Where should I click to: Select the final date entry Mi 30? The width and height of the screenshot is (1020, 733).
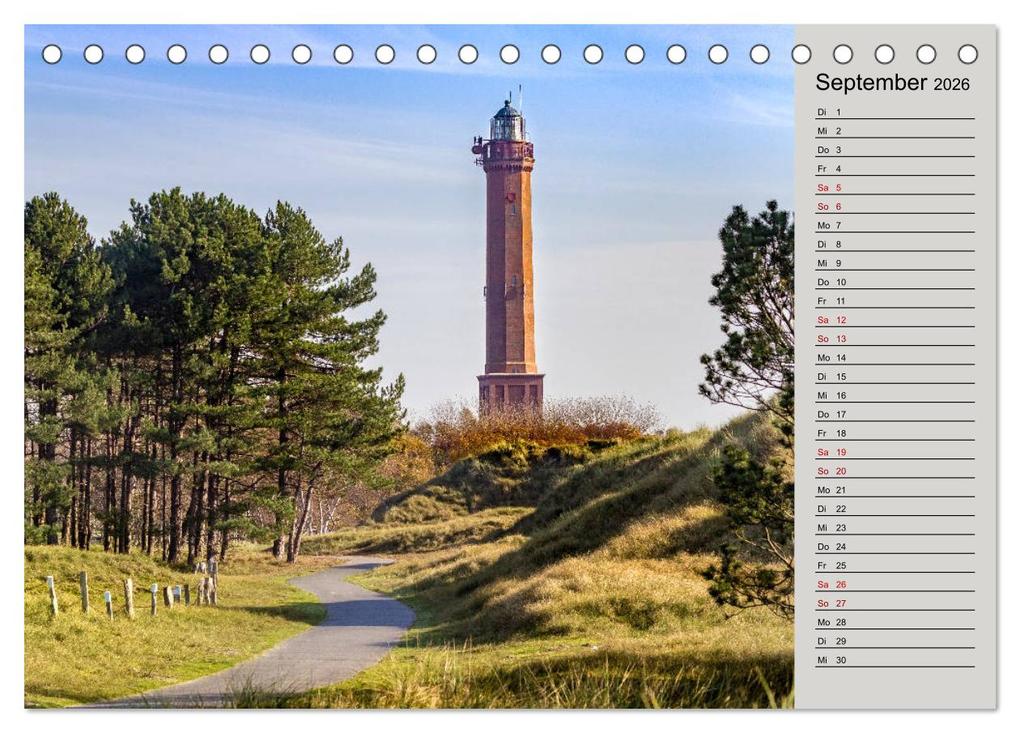tap(831, 660)
